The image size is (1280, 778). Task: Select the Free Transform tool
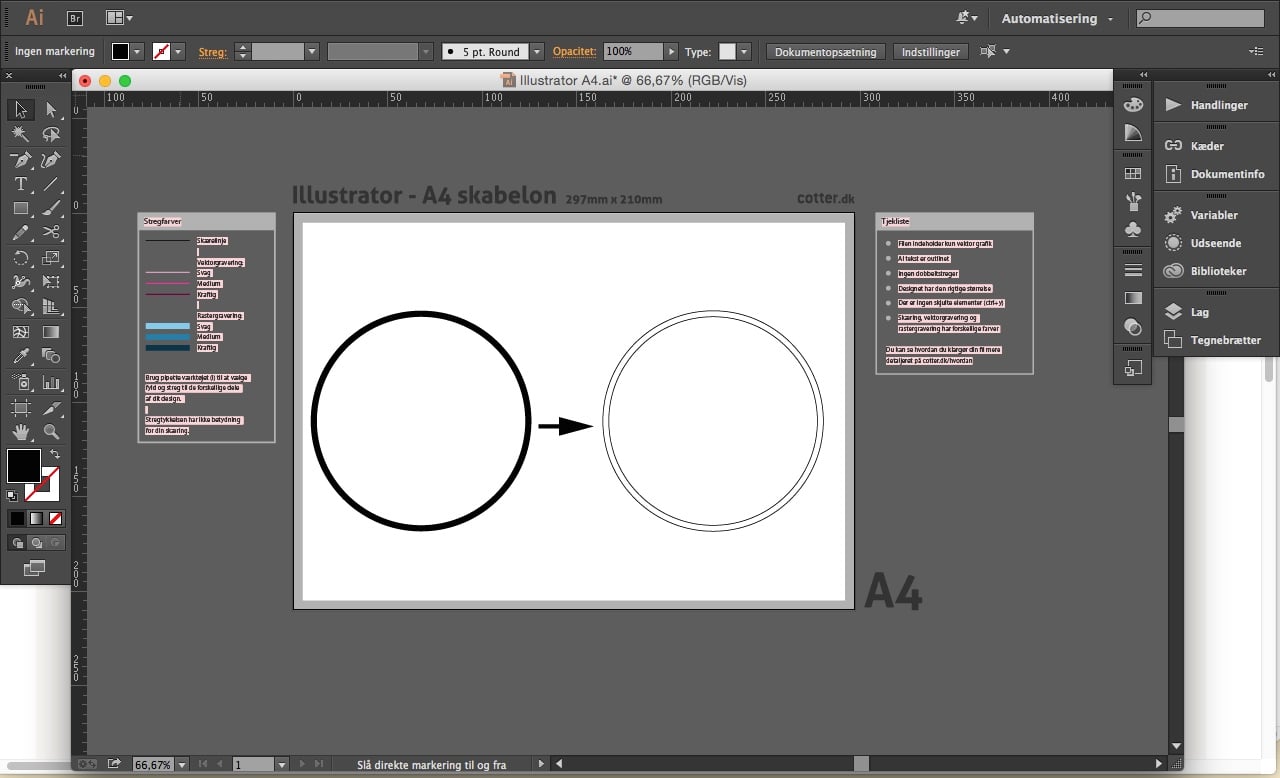[51, 282]
